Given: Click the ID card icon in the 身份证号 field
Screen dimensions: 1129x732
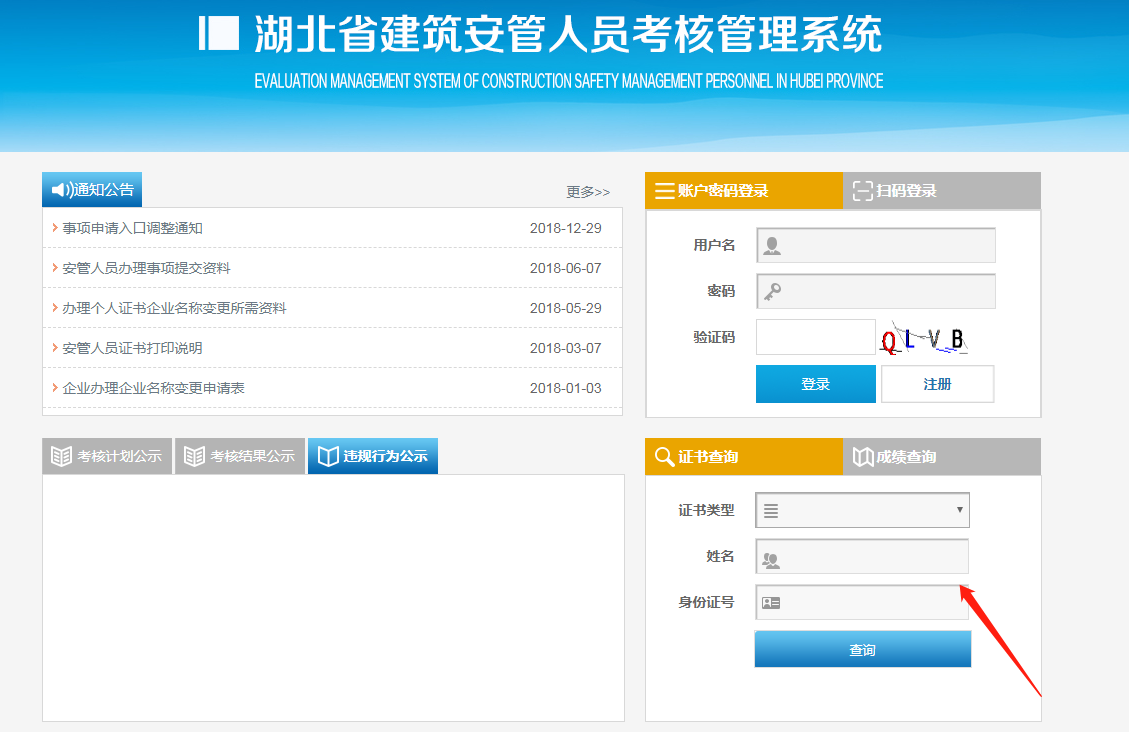Looking at the screenshot, I should click(x=770, y=602).
